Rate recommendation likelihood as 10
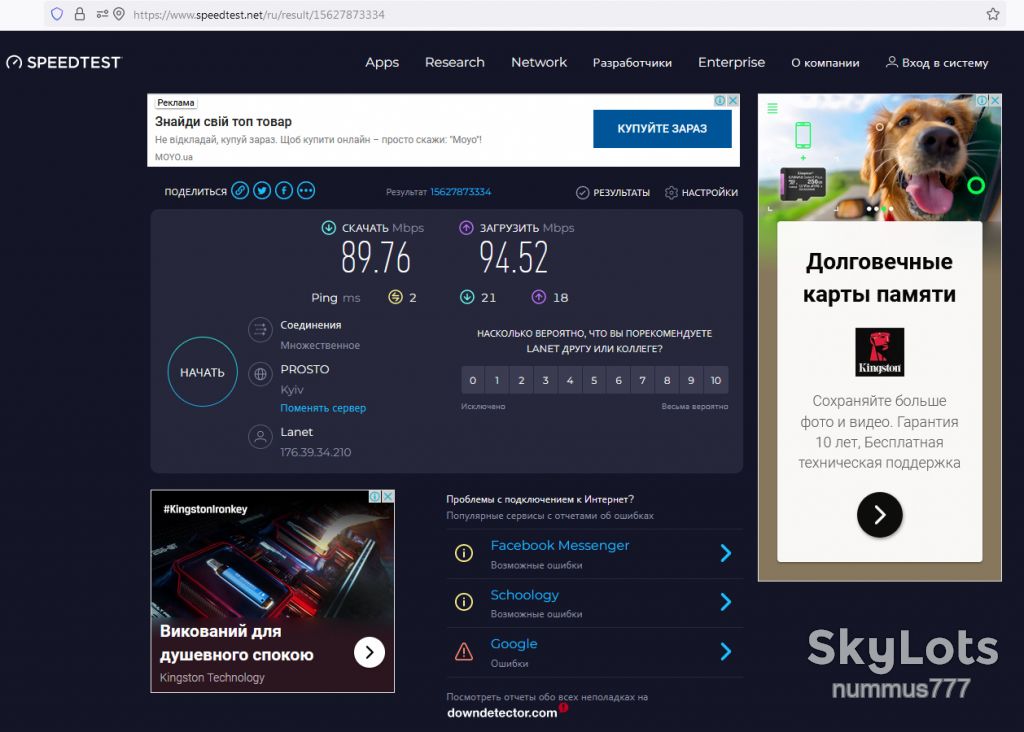 (716, 380)
